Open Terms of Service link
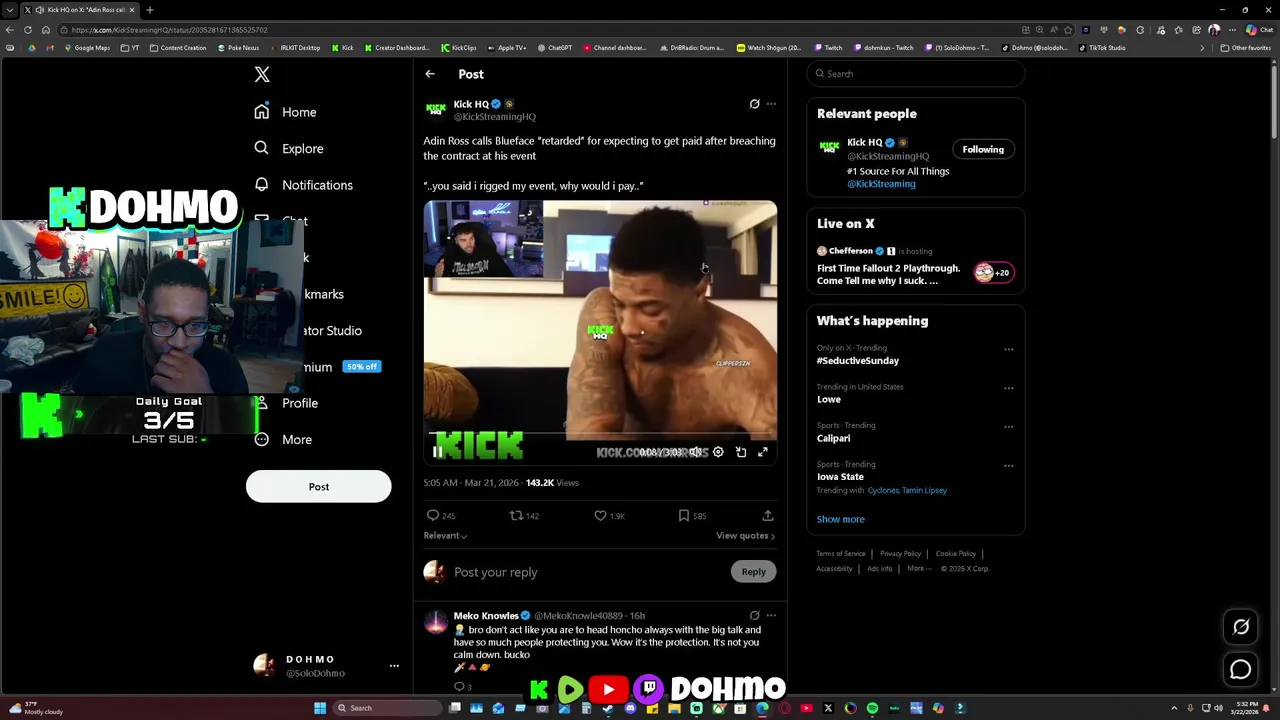 (841, 554)
